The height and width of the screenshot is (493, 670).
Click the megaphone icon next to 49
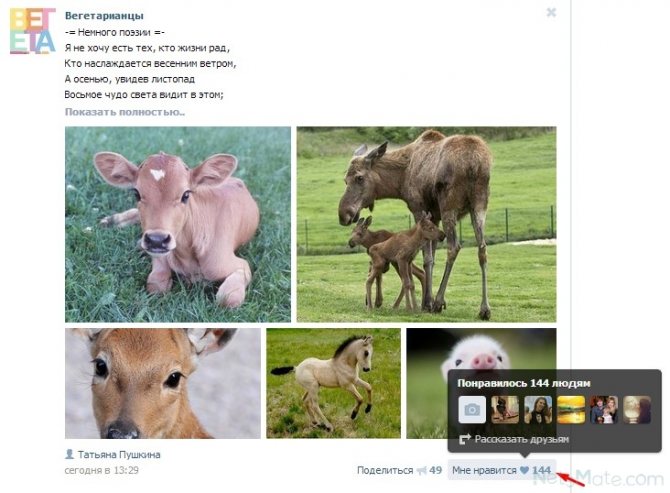(x=422, y=470)
